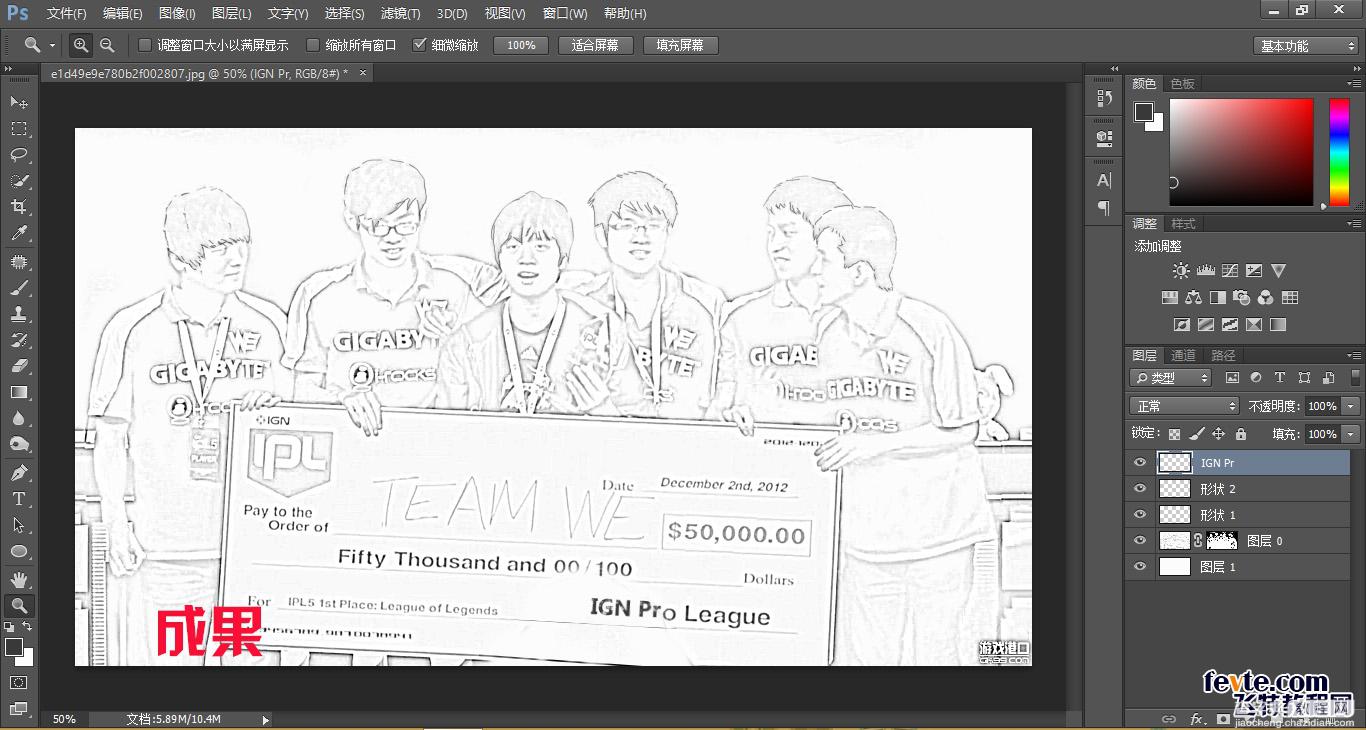
Task: Add a Photo Filter adjustment
Action: point(1241,298)
